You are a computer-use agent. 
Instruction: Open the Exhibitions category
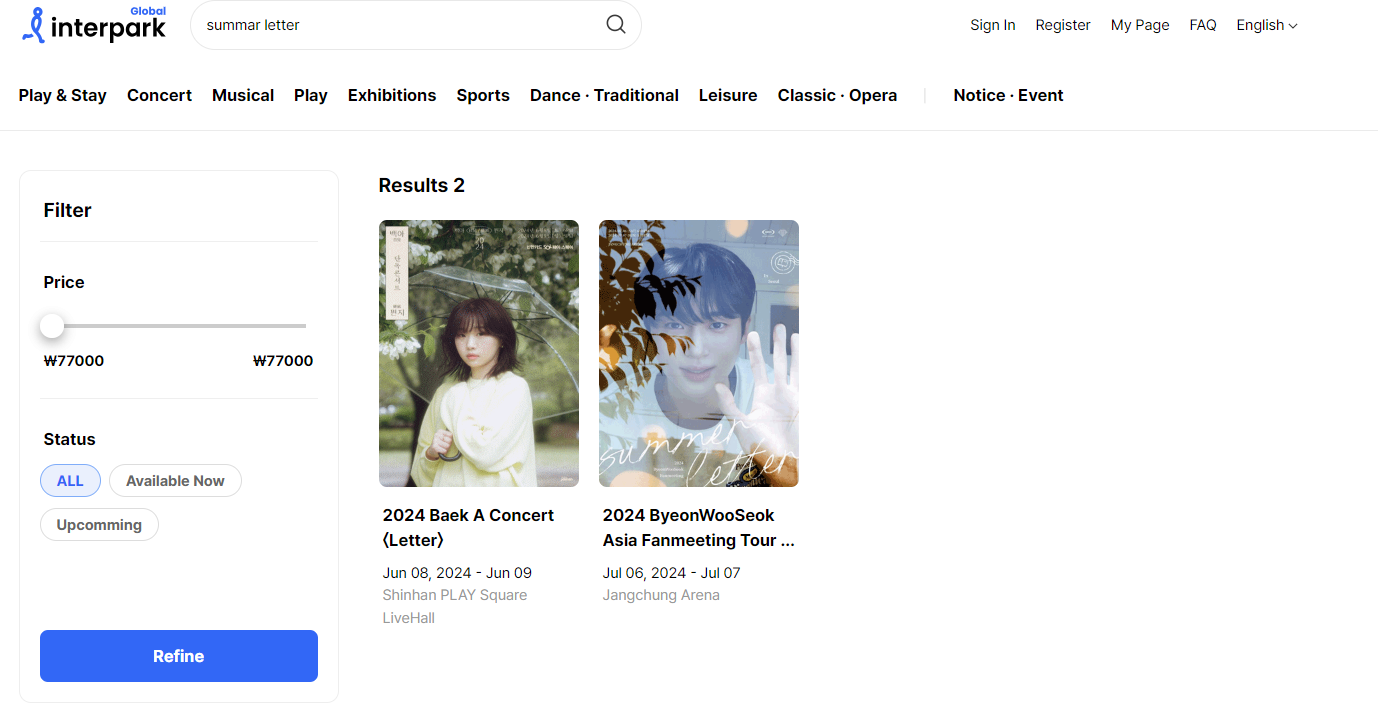[392, 95]
